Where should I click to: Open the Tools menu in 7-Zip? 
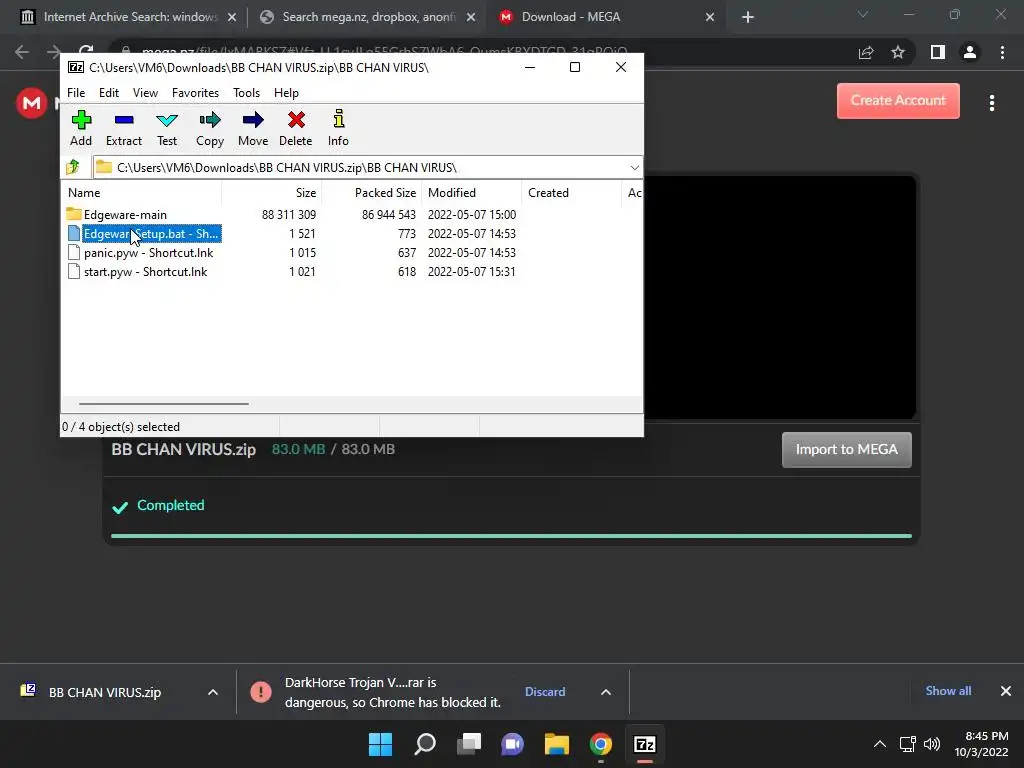[x=246, y=93]
